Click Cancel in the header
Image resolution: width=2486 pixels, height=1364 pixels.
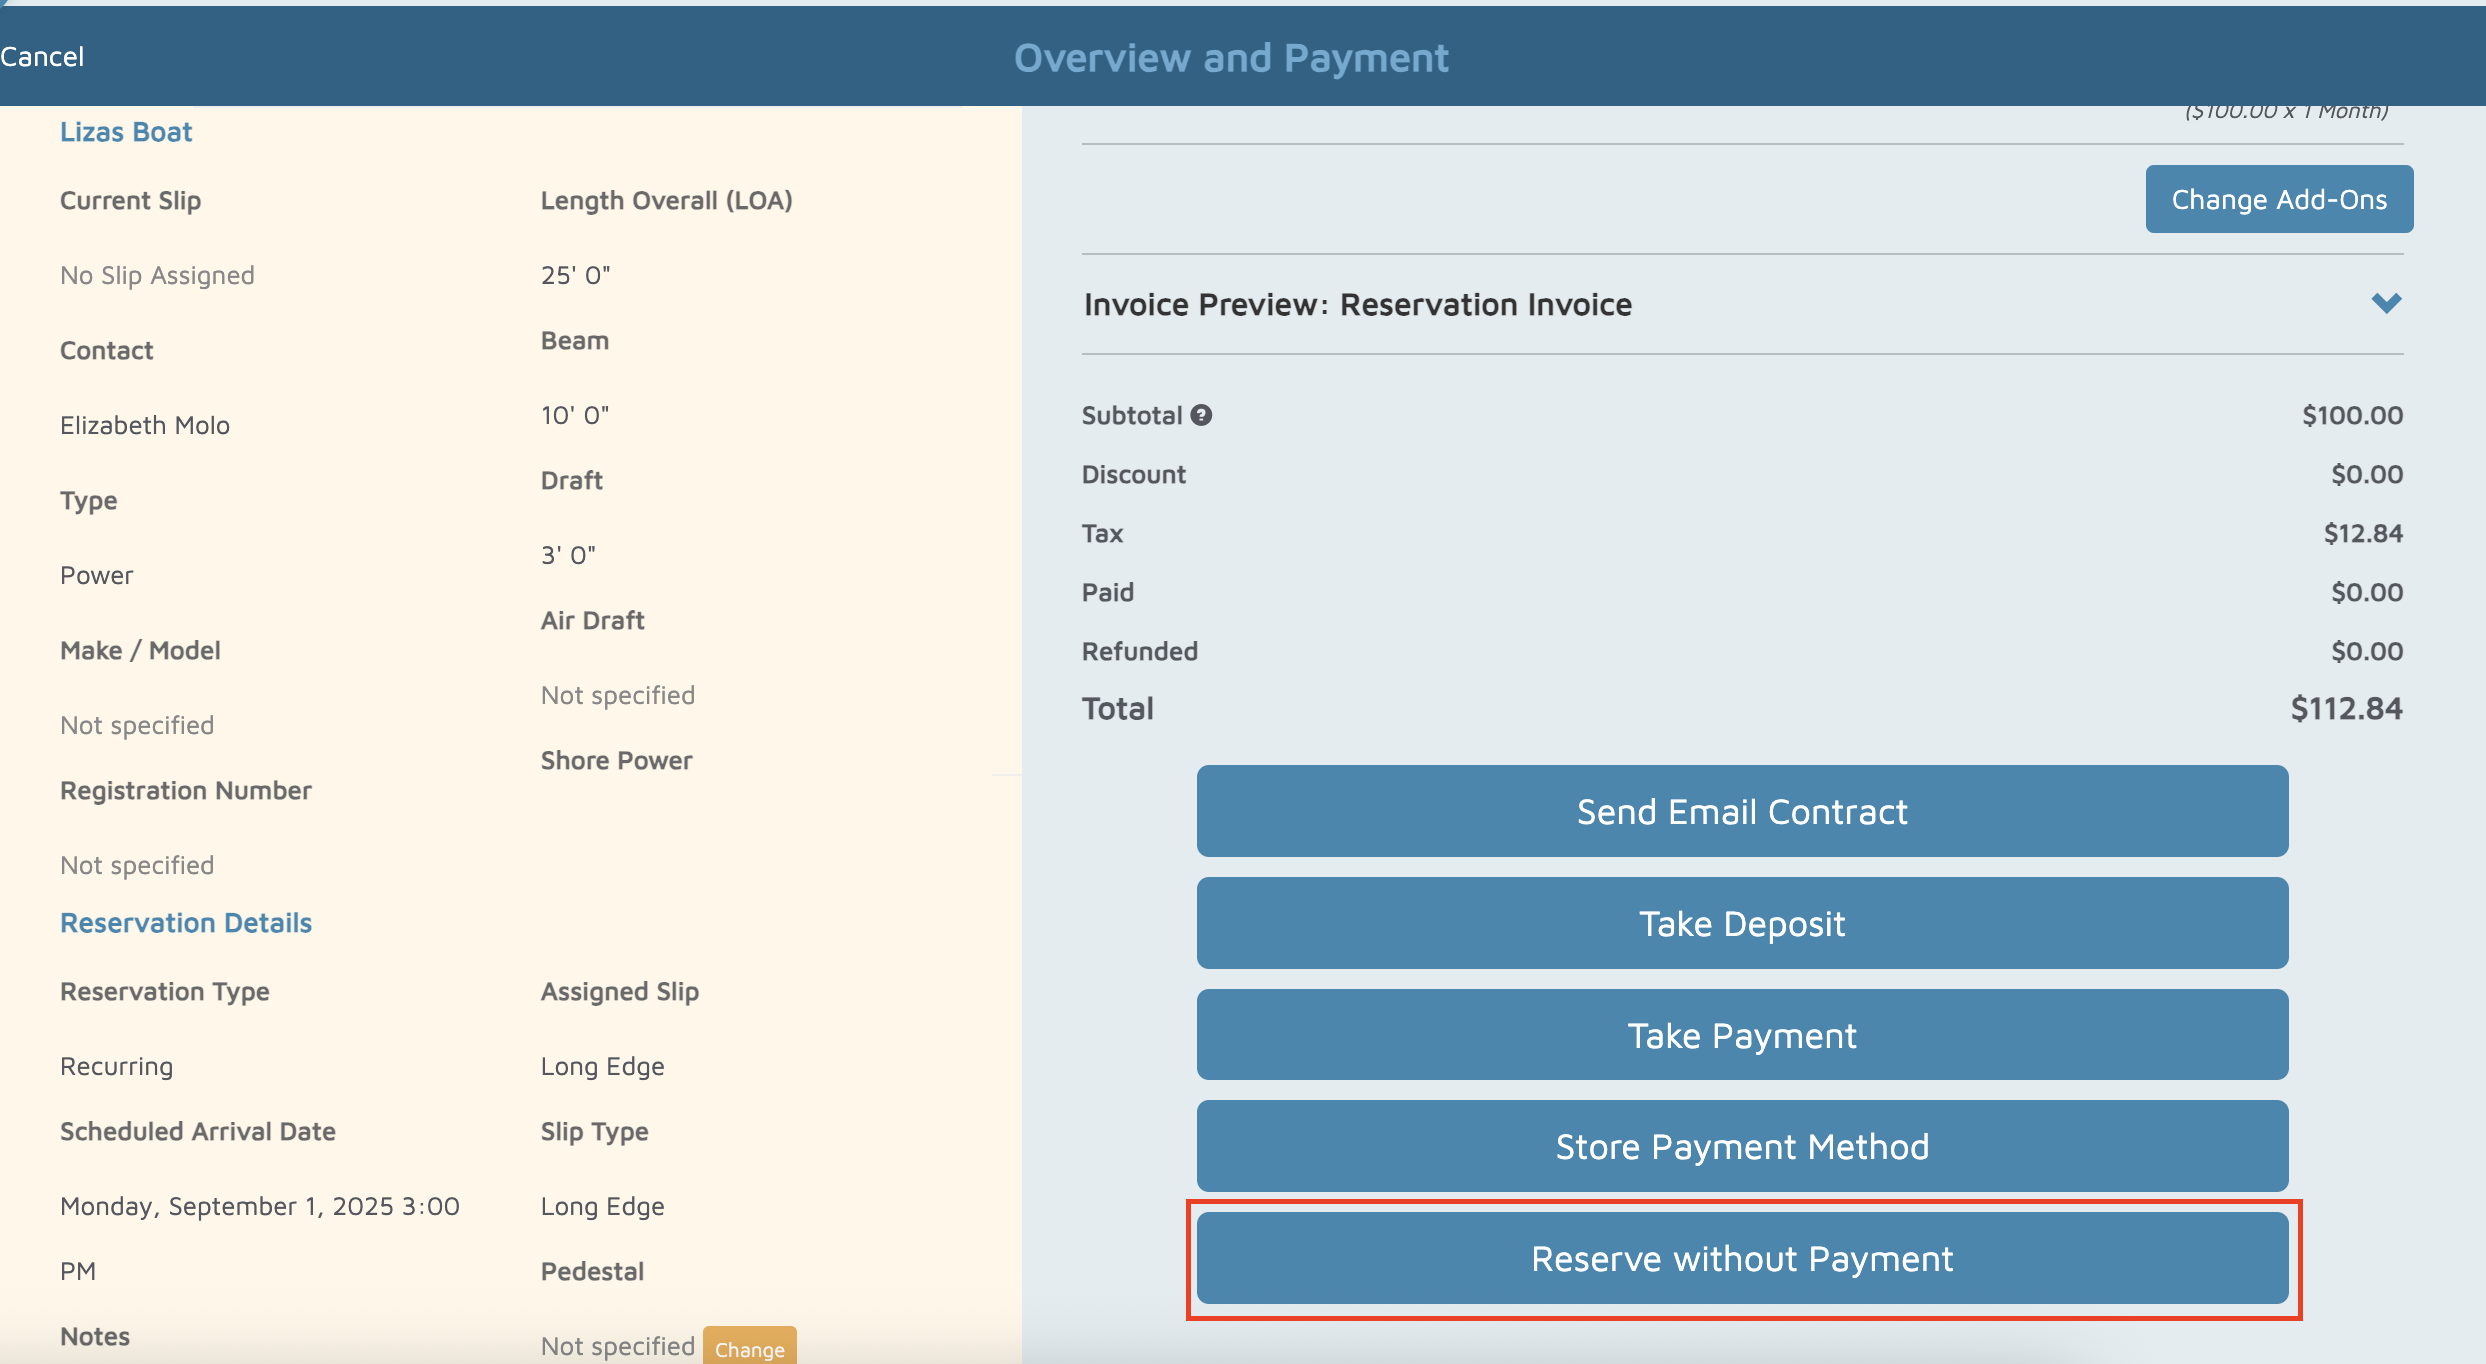(x=42, y=57)
